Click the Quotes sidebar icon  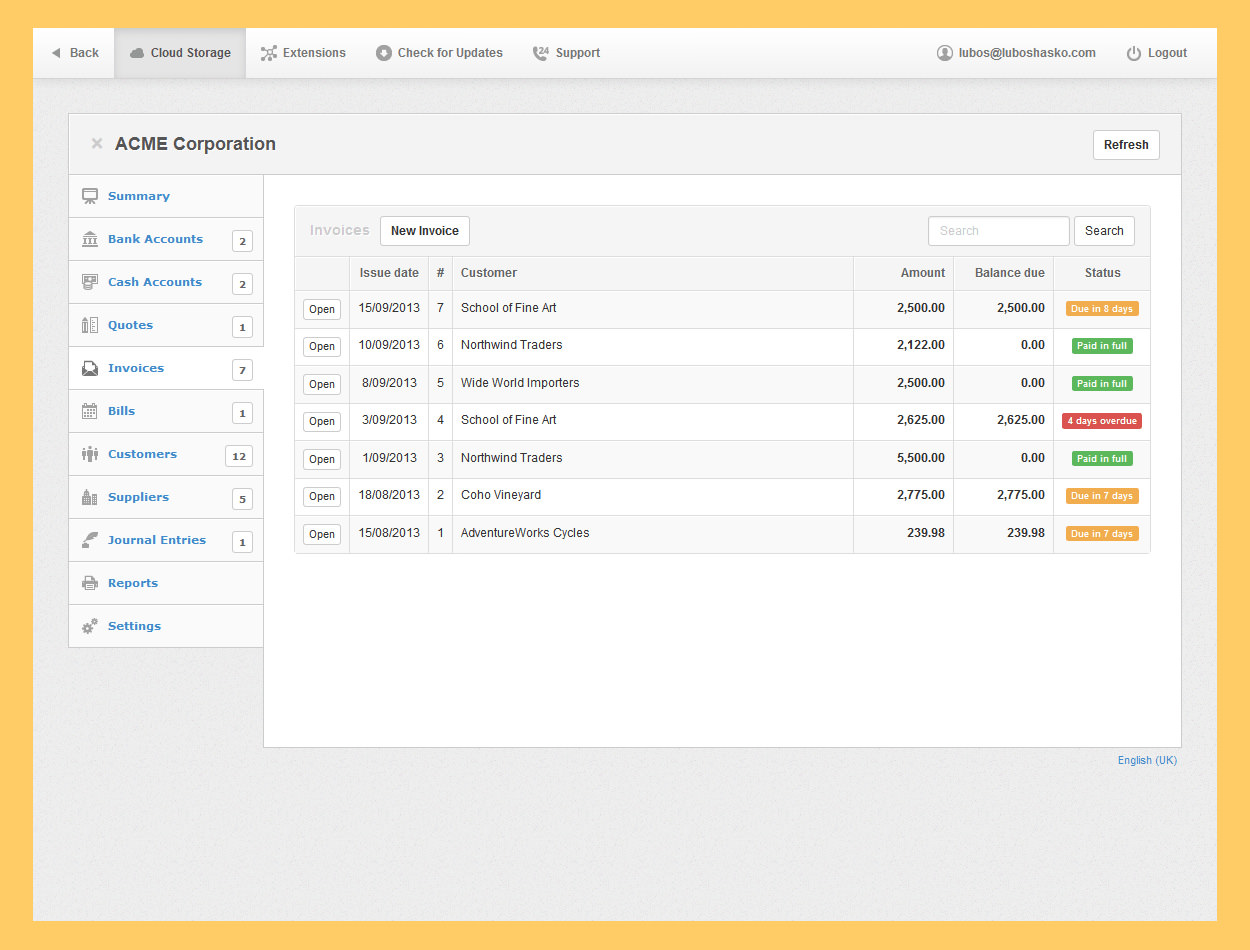coord(90,325)
